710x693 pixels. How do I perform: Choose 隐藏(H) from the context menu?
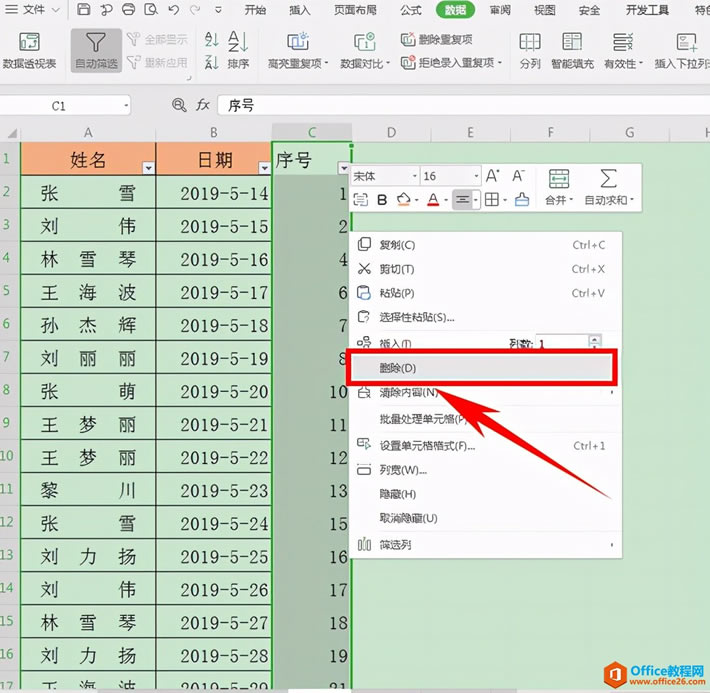pos(486,494)
